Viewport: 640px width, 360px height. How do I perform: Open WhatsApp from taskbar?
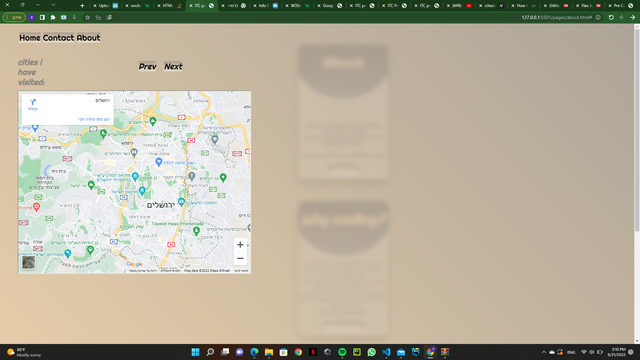click(371, 352)
